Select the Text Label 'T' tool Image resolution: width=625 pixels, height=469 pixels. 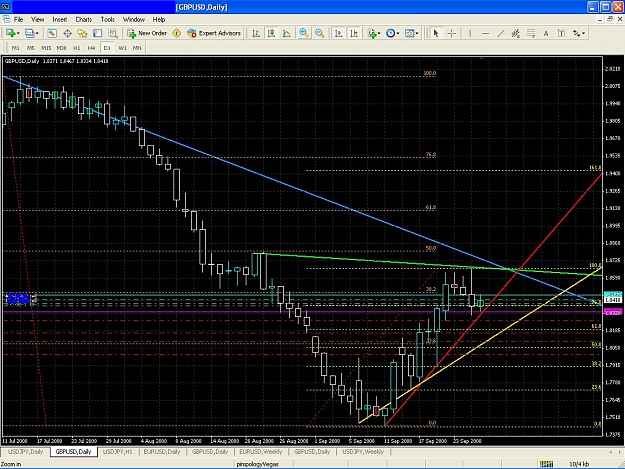point(561,33)
